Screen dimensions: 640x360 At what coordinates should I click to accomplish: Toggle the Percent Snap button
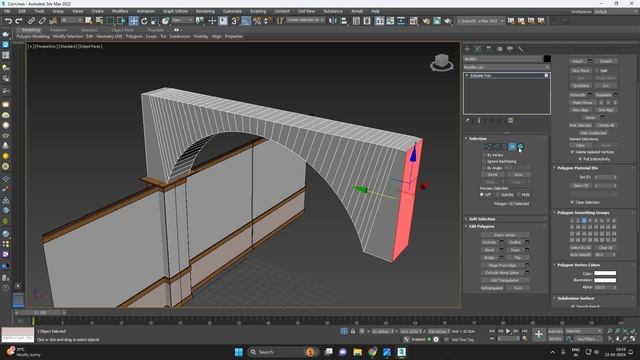click(x=257, y=20)
